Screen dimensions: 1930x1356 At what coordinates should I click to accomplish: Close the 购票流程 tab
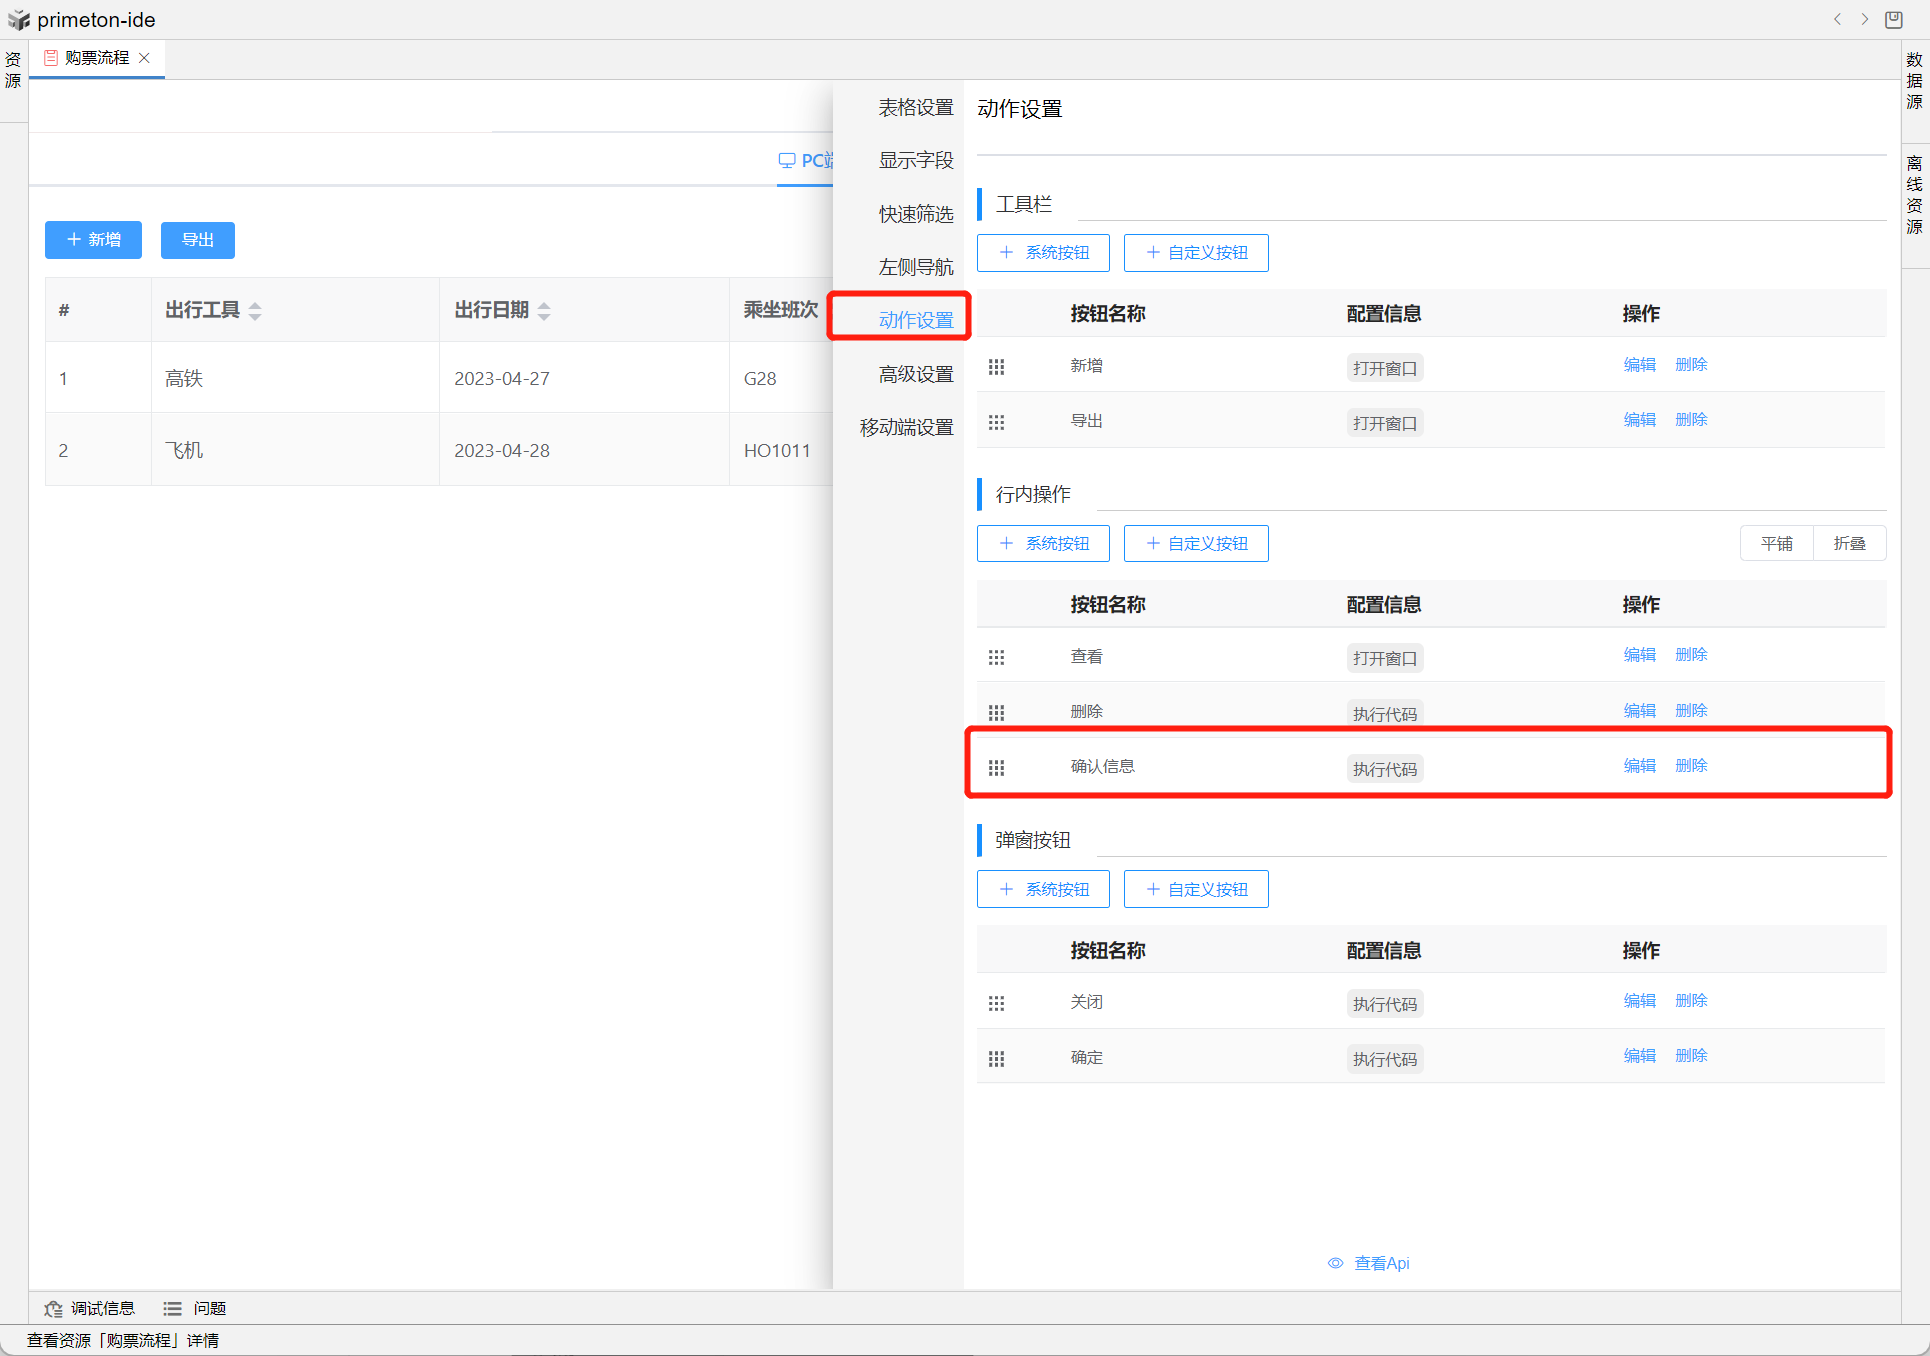(145, 58)
